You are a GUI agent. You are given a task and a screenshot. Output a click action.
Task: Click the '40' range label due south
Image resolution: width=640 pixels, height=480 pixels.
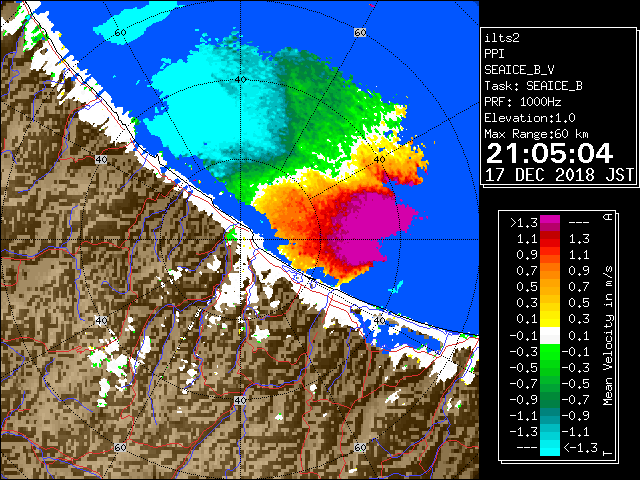coord(240,400)
